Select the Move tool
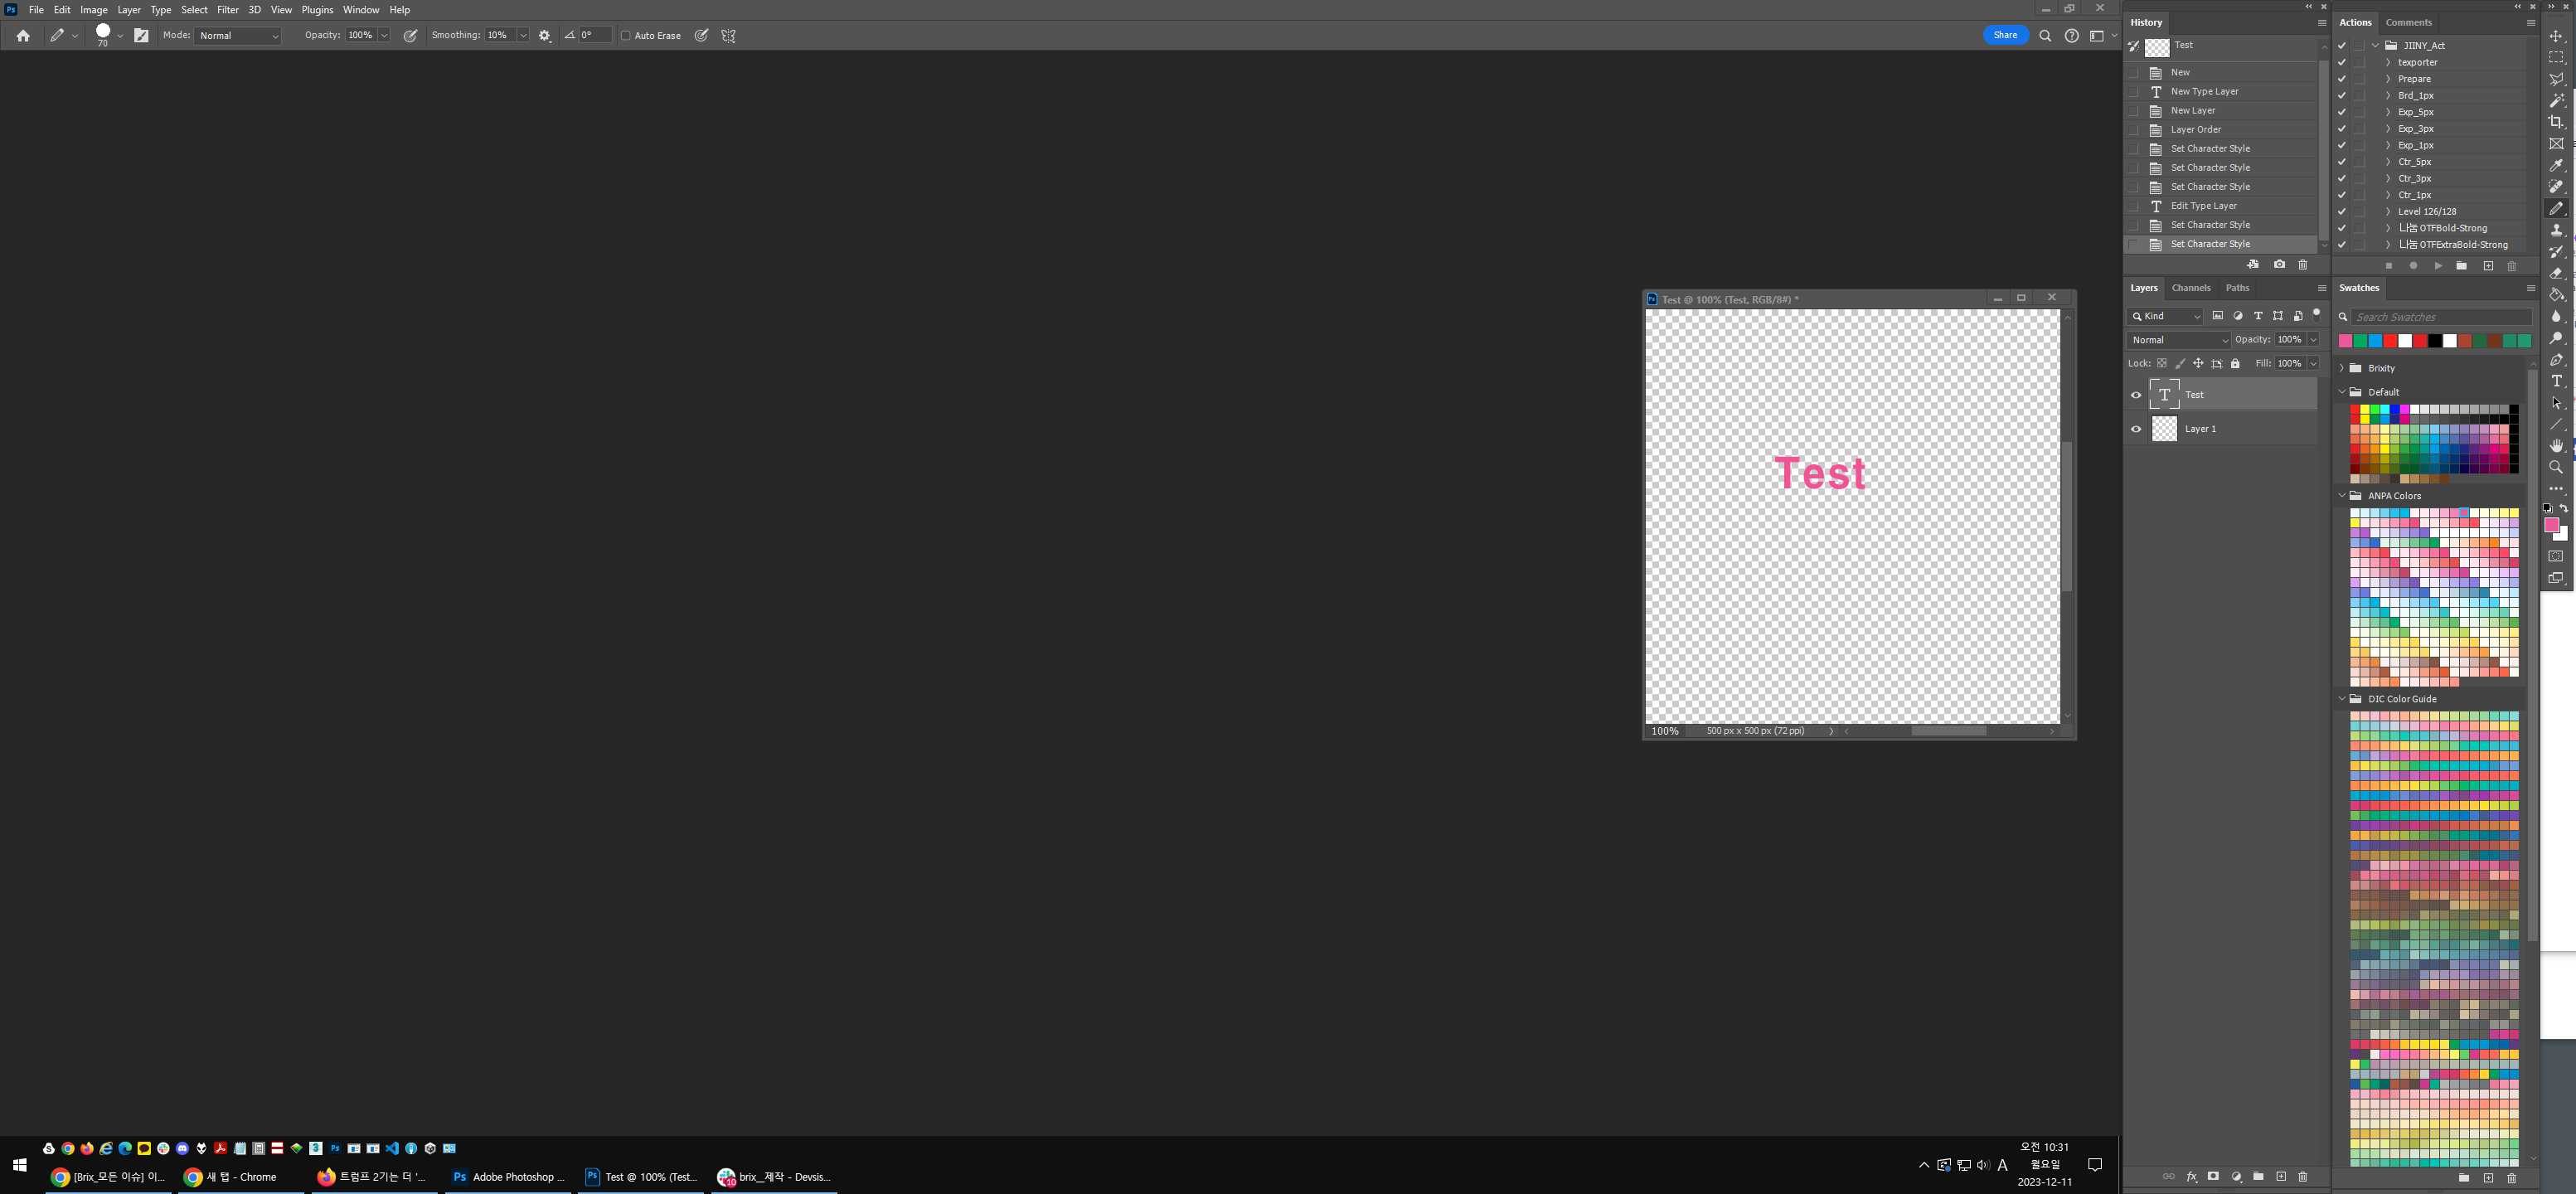Screen dimensions: 2576x1194 [2558, 36]
